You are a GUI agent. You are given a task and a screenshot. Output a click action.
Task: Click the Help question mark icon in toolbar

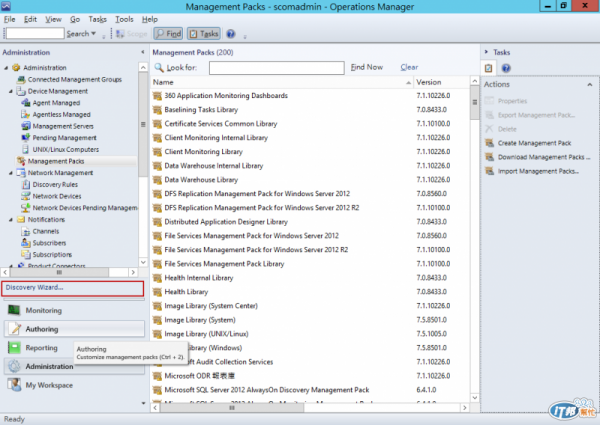230,34
